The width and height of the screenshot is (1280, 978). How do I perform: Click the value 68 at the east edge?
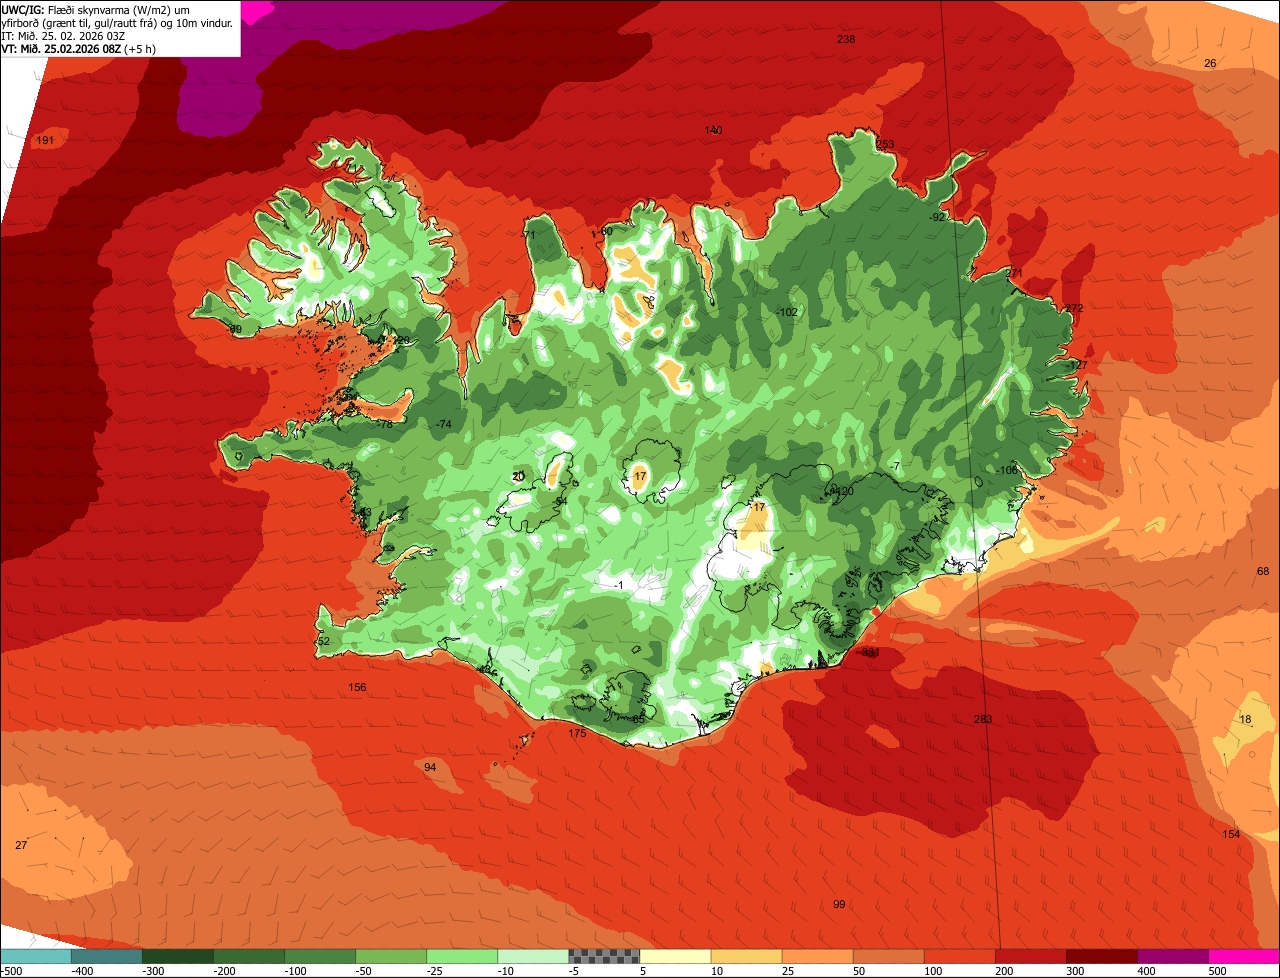tap(1262, 571)
